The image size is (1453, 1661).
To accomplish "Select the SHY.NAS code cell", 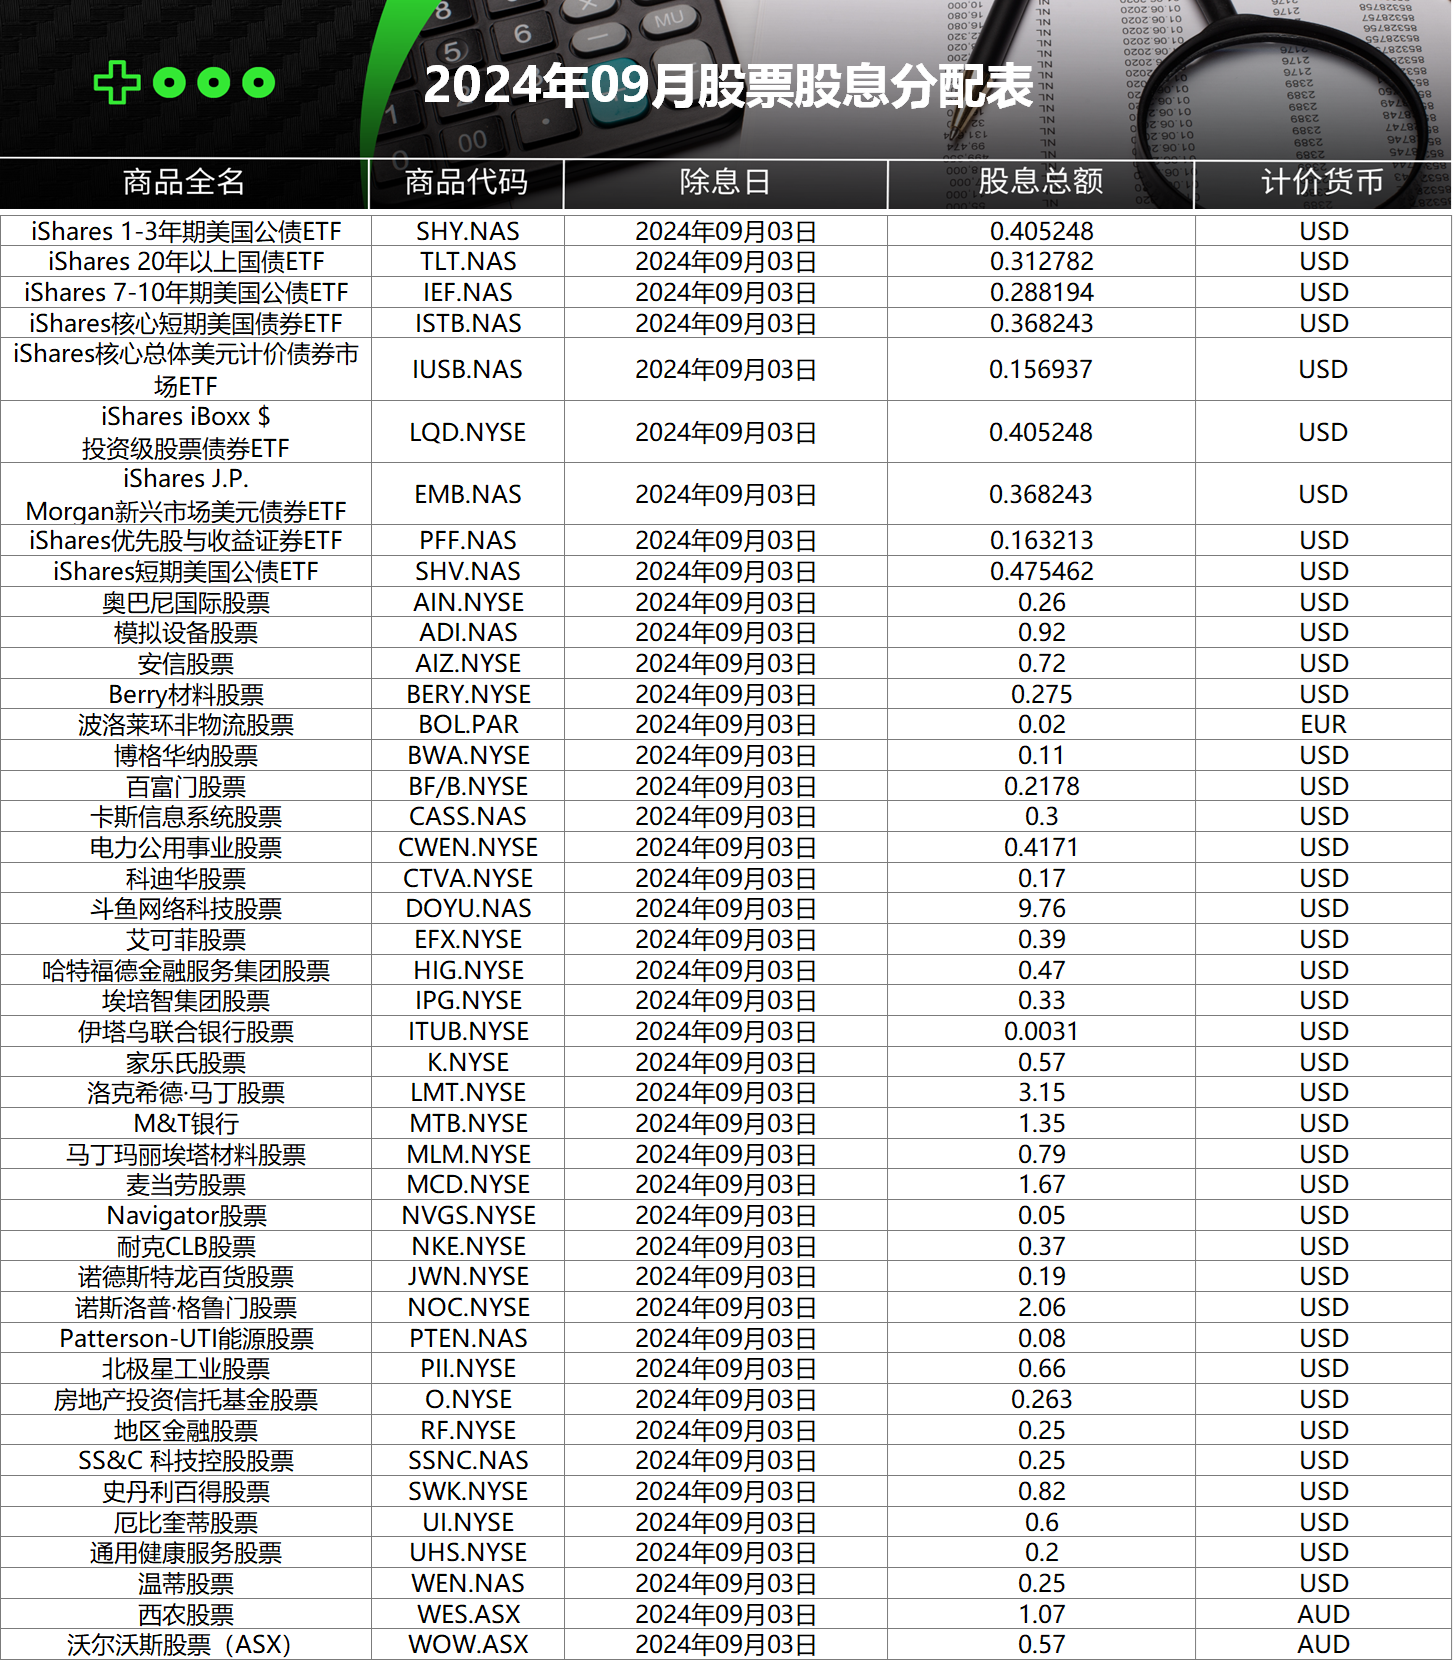I will (468, 232).
